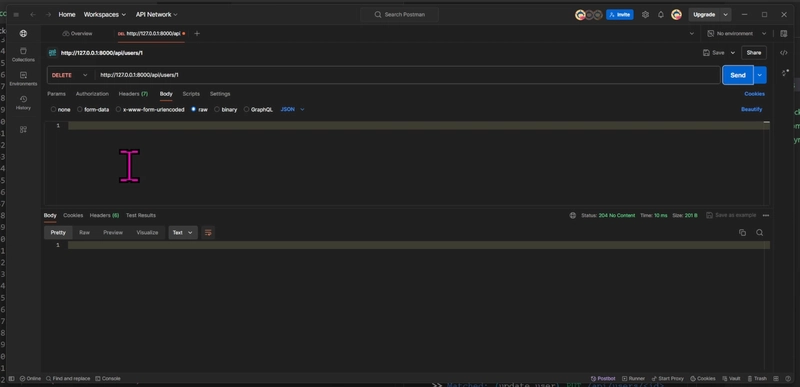
Task: Switch to the Scripts tab
Action: [191, 94]
